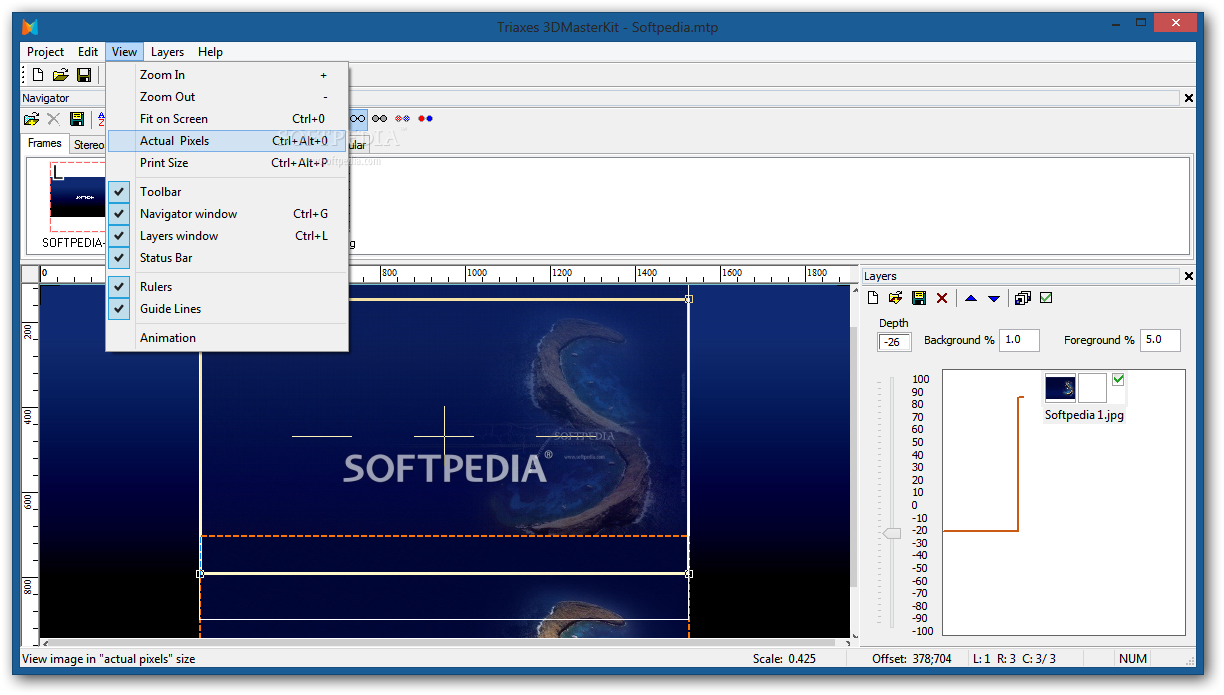This screenshot has height=695, width=1224.
Task: Delete layer with red X icon
Action: tap(942, 298)
